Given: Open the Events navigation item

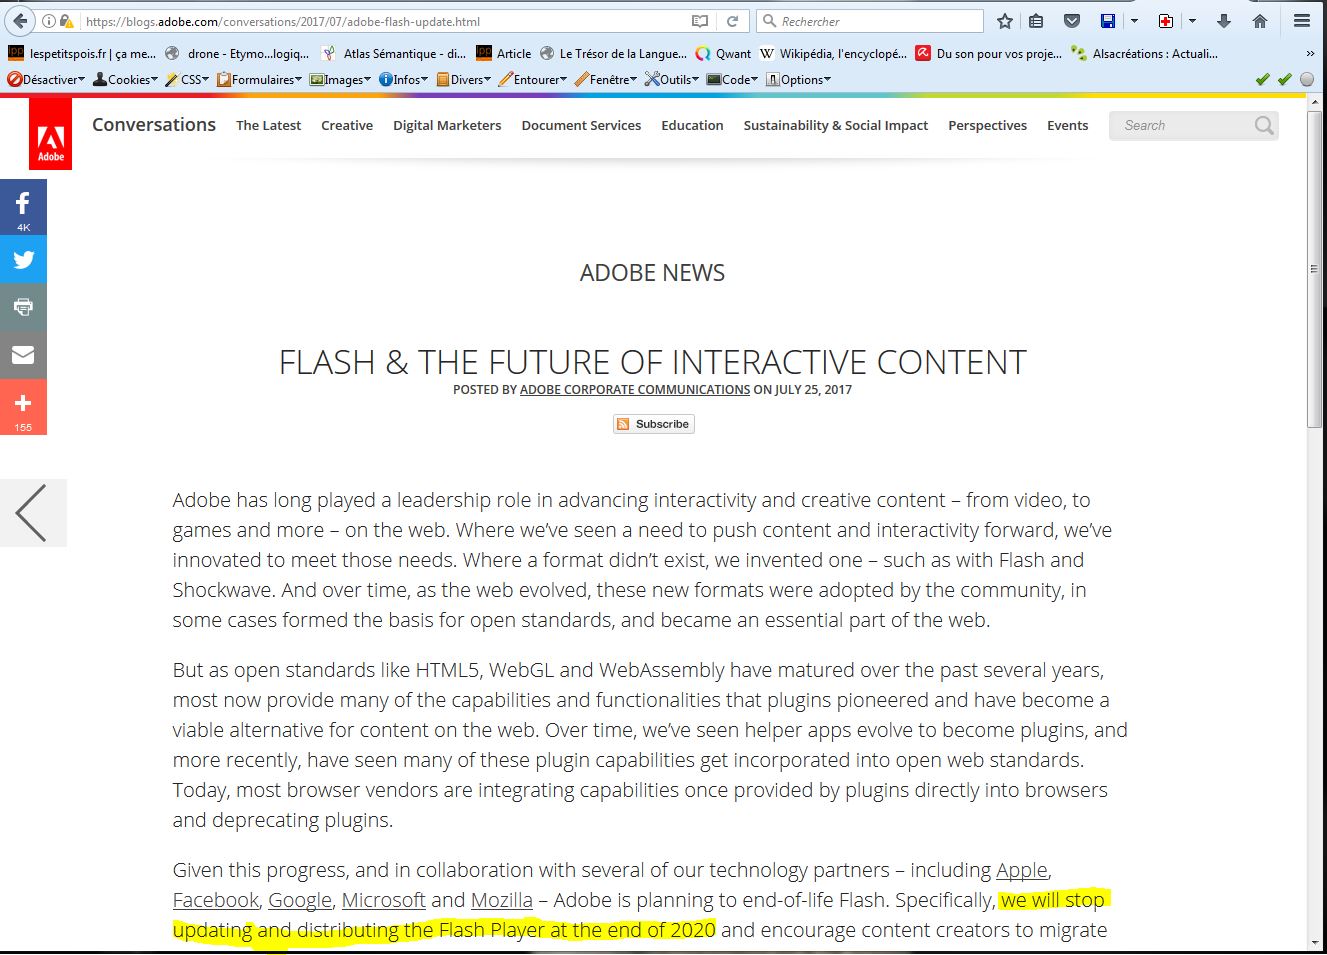Looking at the screenshot, I should [x=1067, y=125].
